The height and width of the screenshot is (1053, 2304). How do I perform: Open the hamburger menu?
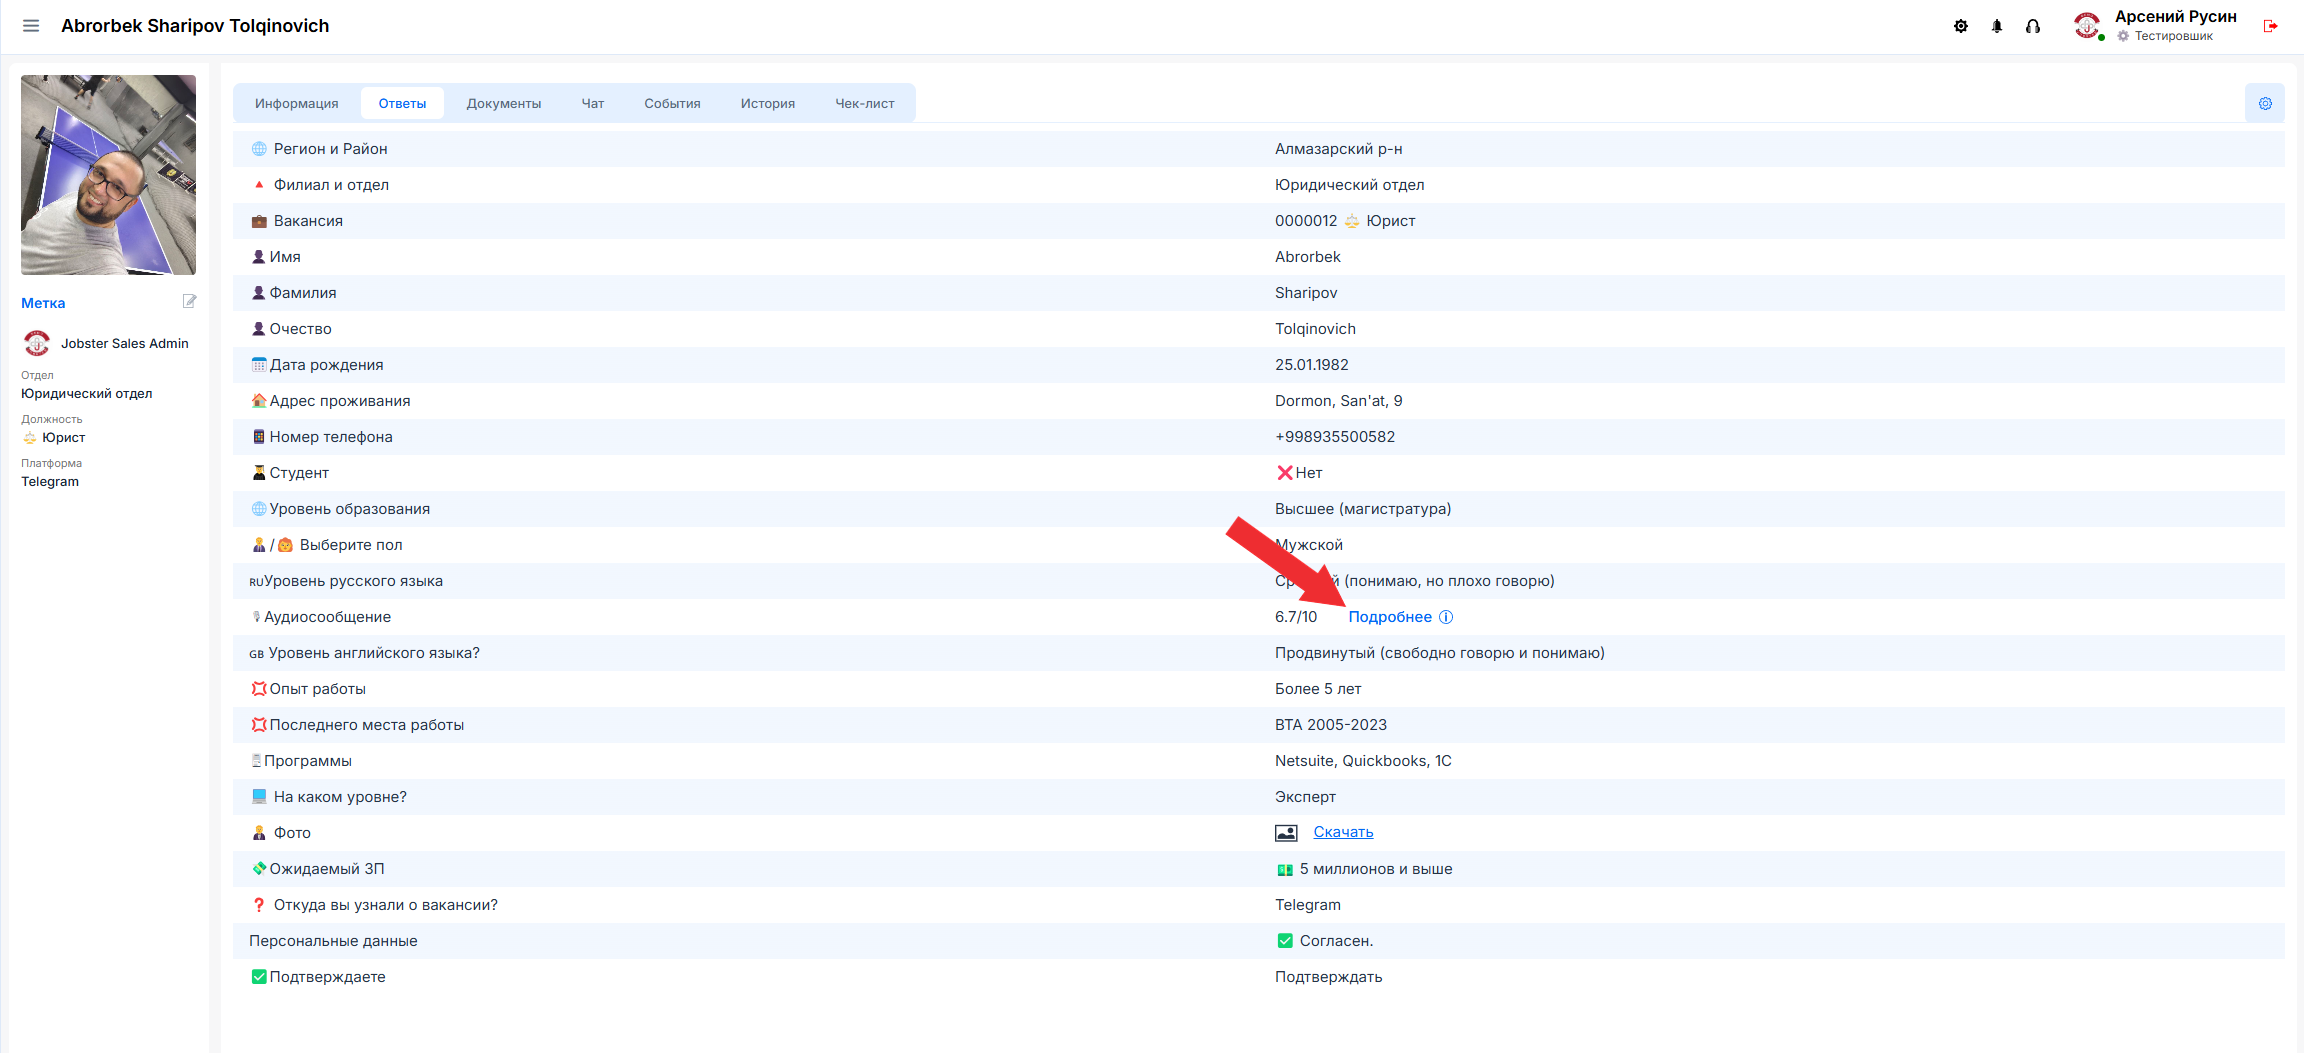(x=31, y=26)
